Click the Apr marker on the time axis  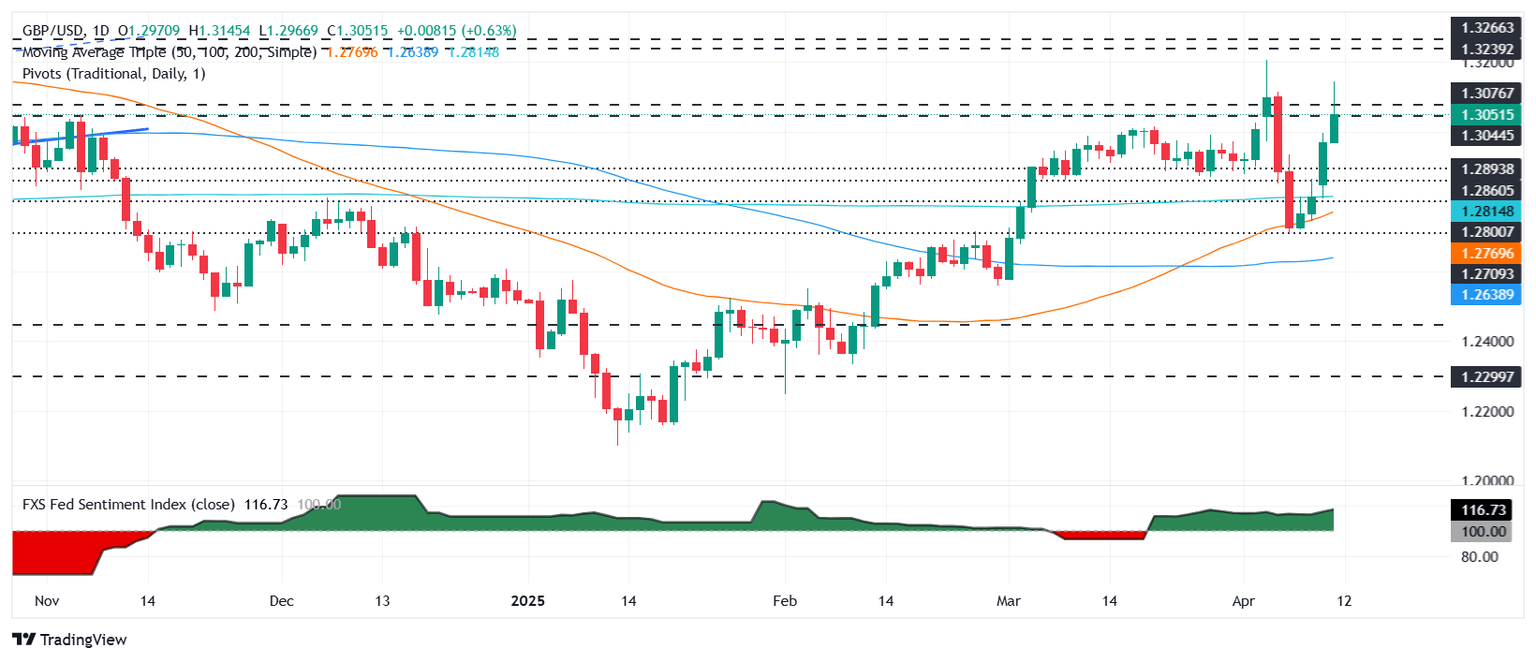(1244, 602)
